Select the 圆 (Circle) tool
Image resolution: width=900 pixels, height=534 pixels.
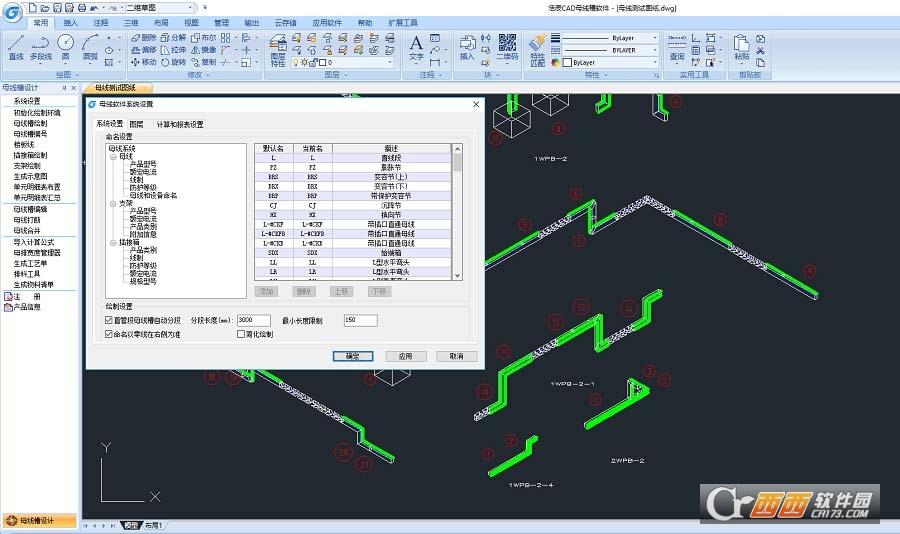coord(66,47)
